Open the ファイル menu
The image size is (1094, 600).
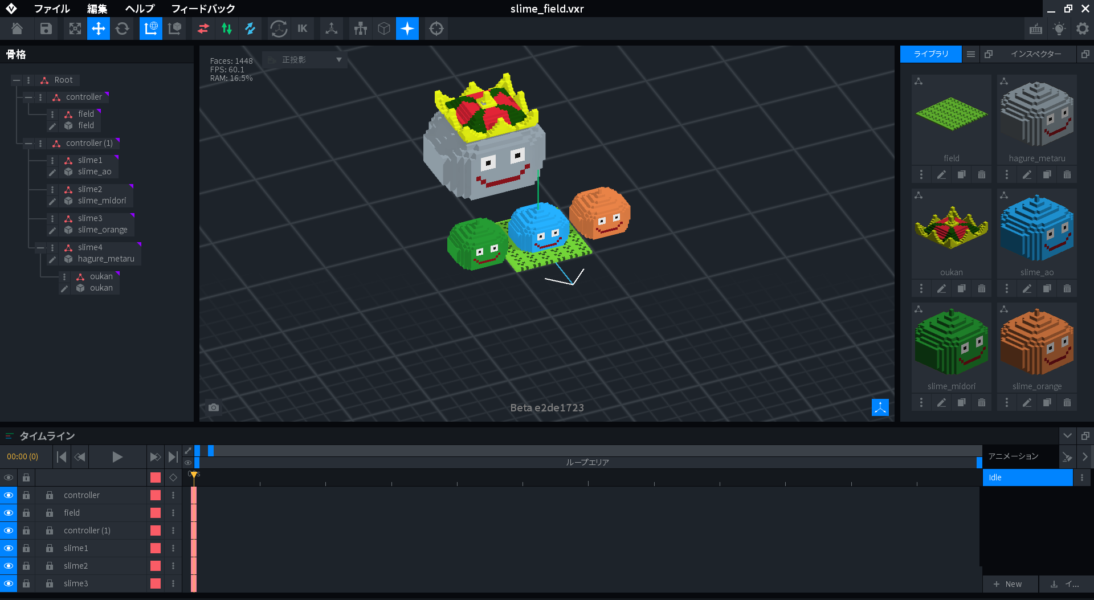(x=52, y=8)
